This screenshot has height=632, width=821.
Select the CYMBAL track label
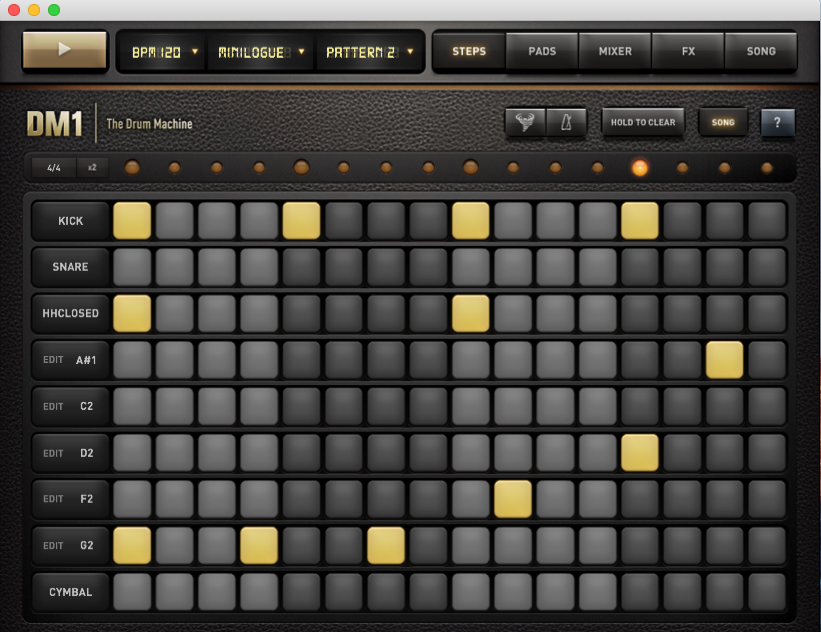pyautogui.click(x=71, y=592)
